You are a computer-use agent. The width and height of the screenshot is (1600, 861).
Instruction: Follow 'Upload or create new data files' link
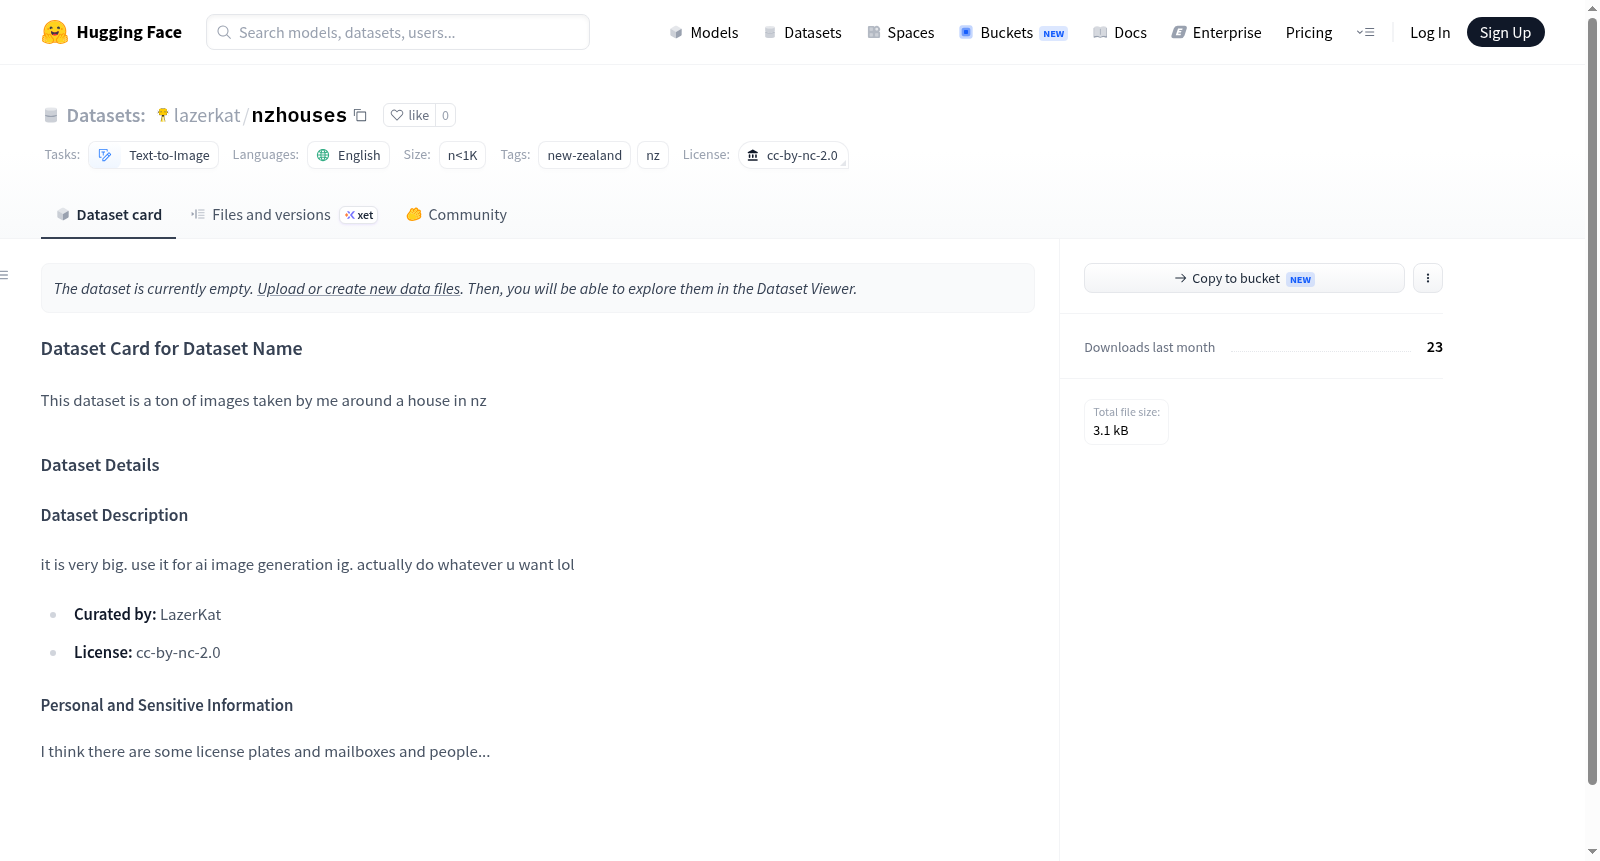tap(359, 288)
